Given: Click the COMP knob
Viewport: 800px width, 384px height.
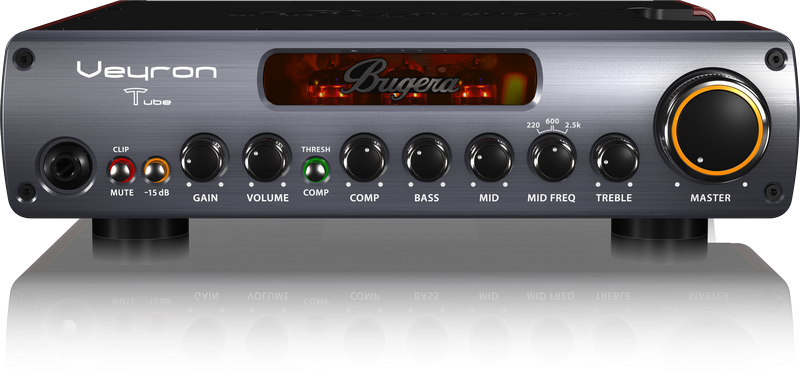Looking at the screenshot, I should 364,158.
